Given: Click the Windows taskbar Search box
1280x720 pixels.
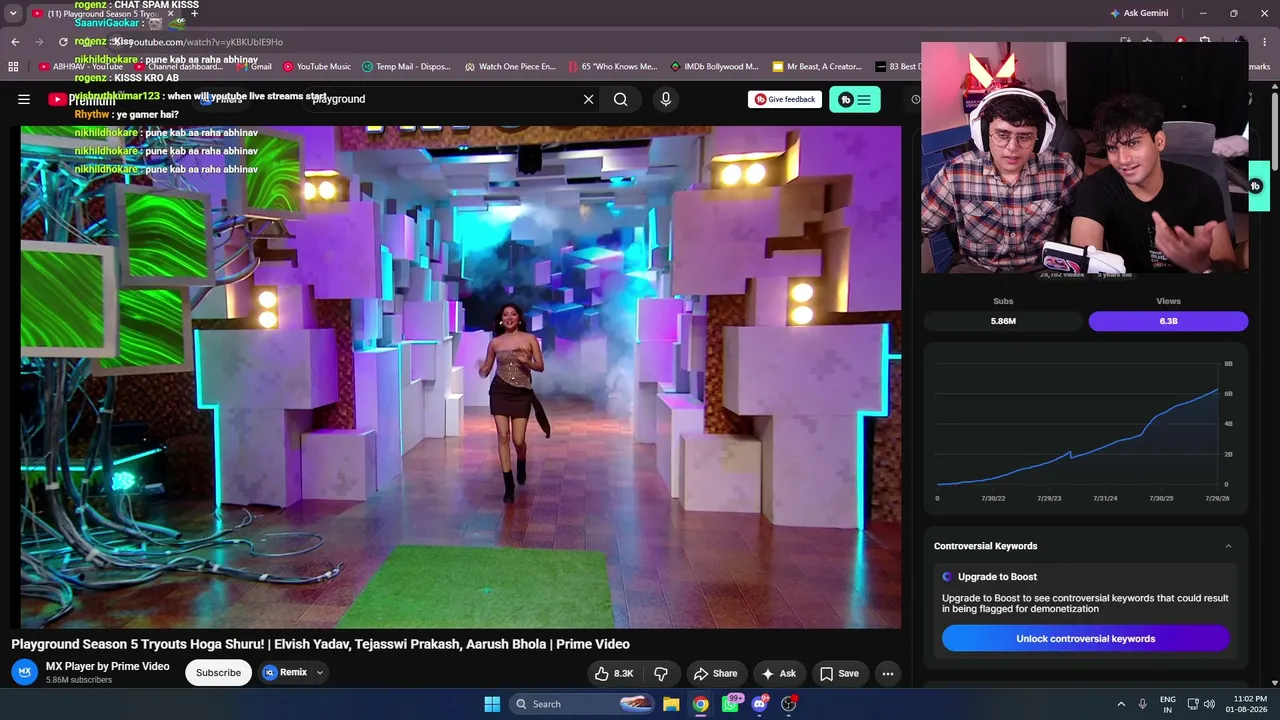Looking at the screenshot, I should [x=583, y=704].
